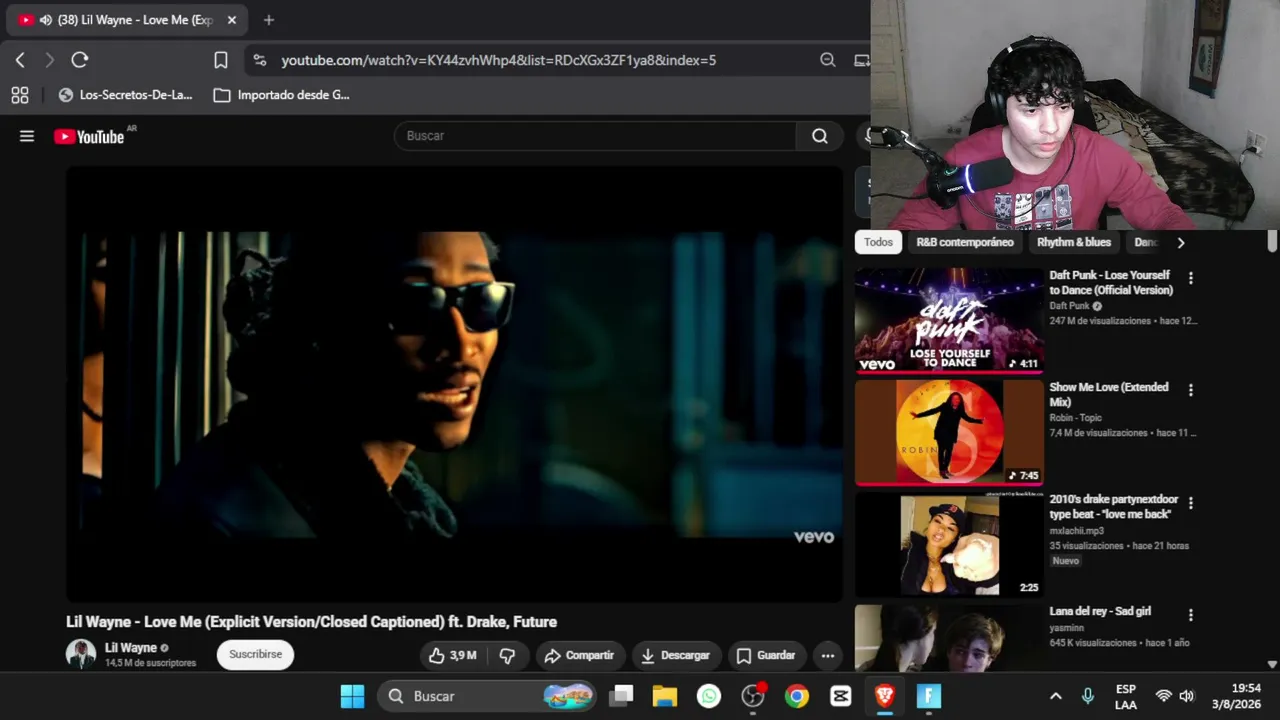Open CapCut from the taskbar
The image size is (1280, 720).
[x=841, y=696]
